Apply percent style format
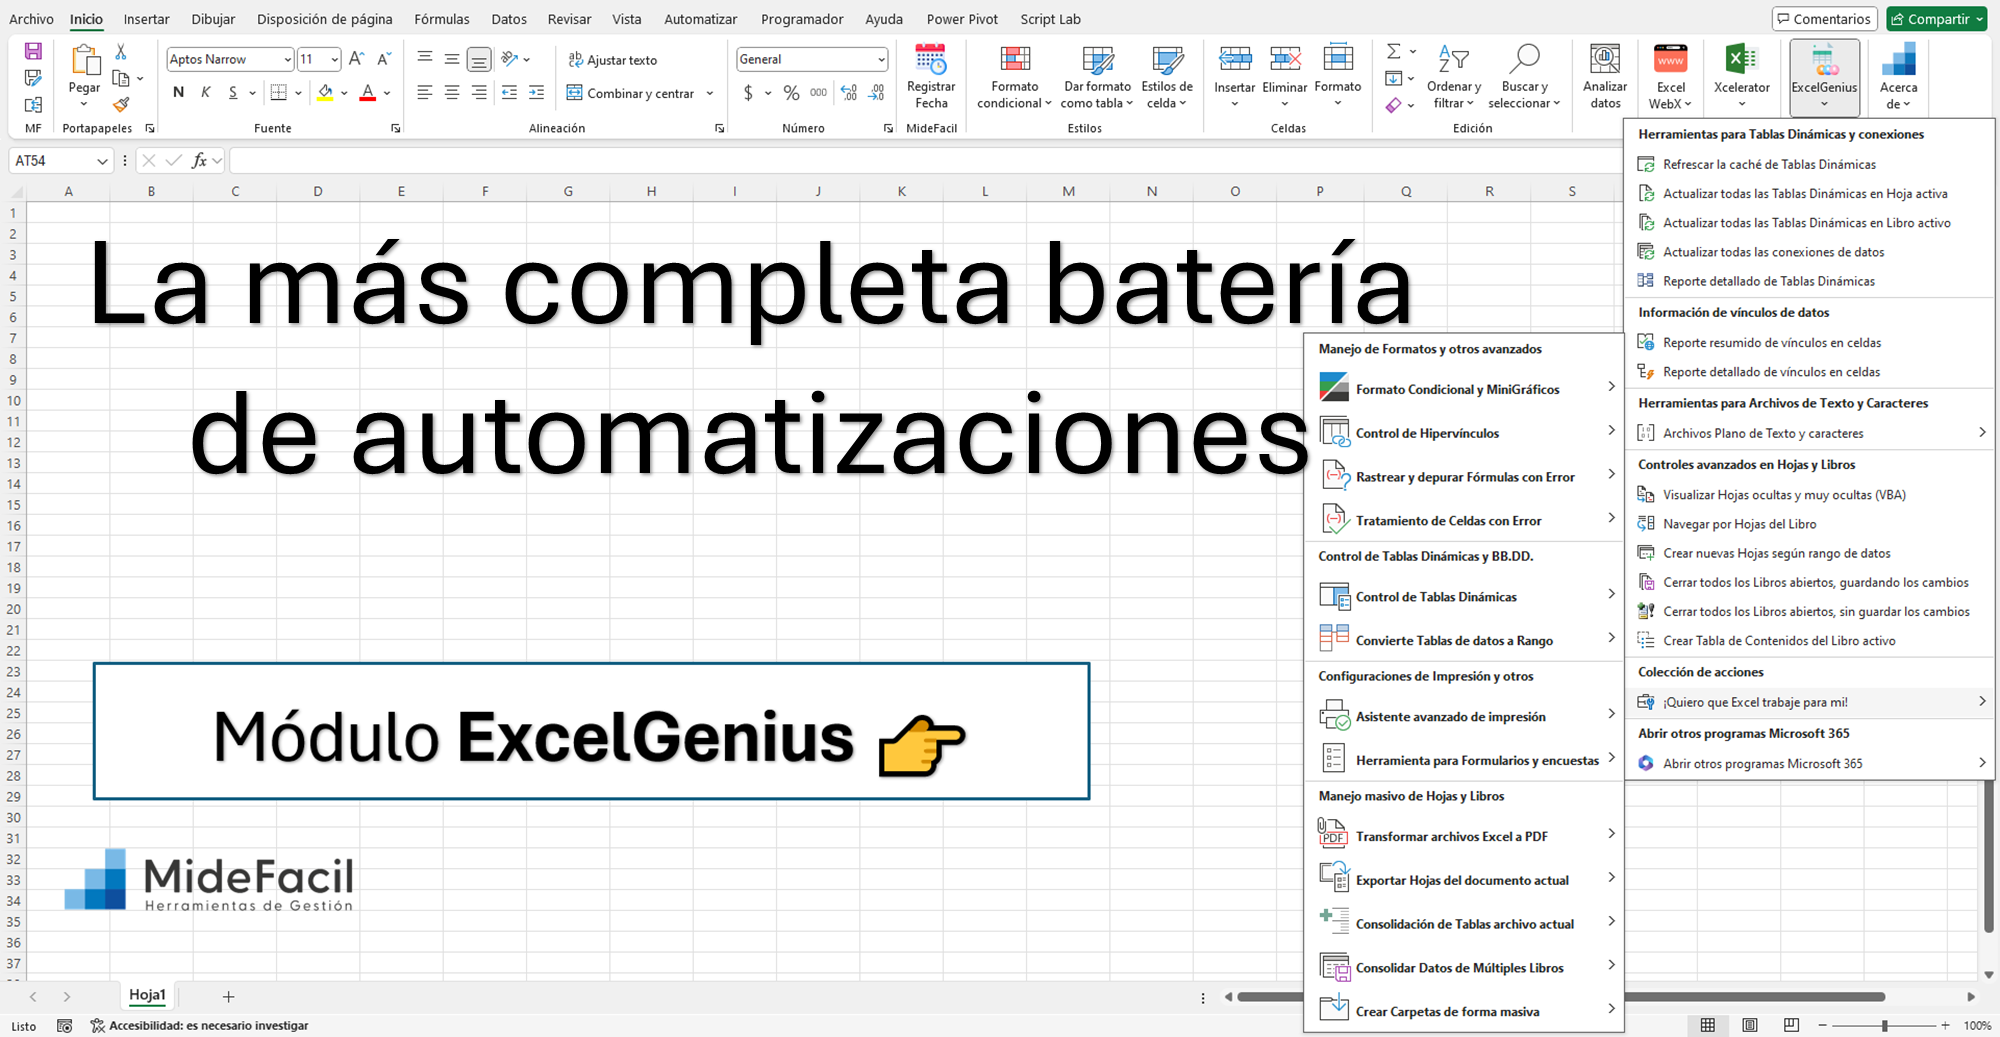This screenshot has height=1037, width=2000. click(791, 93)
